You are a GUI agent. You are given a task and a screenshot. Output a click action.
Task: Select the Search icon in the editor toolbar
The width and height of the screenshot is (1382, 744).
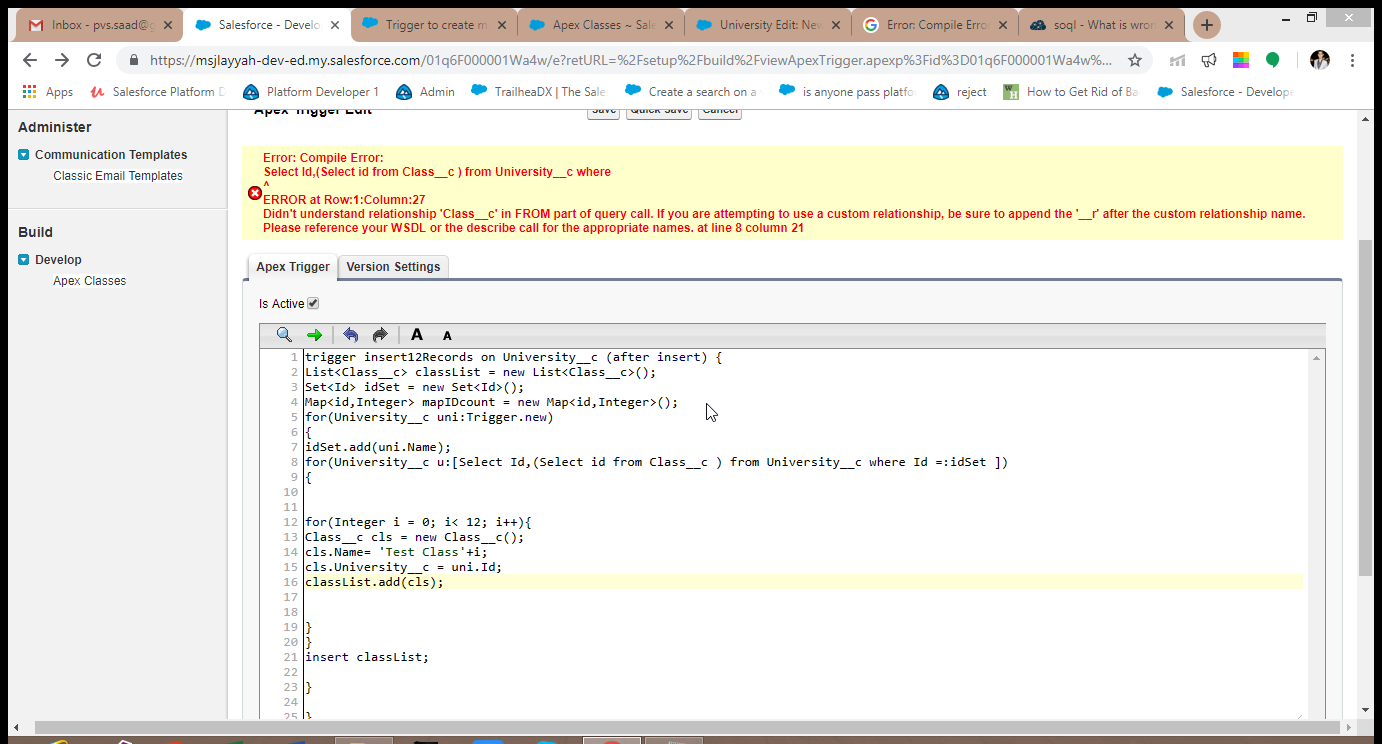[284, 334]
